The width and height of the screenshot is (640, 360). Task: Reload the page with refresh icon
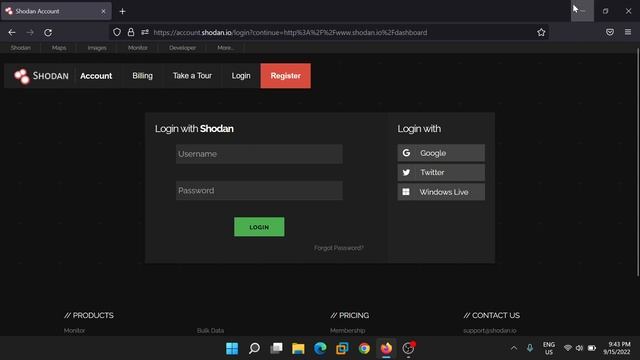(x=48, y=32)
